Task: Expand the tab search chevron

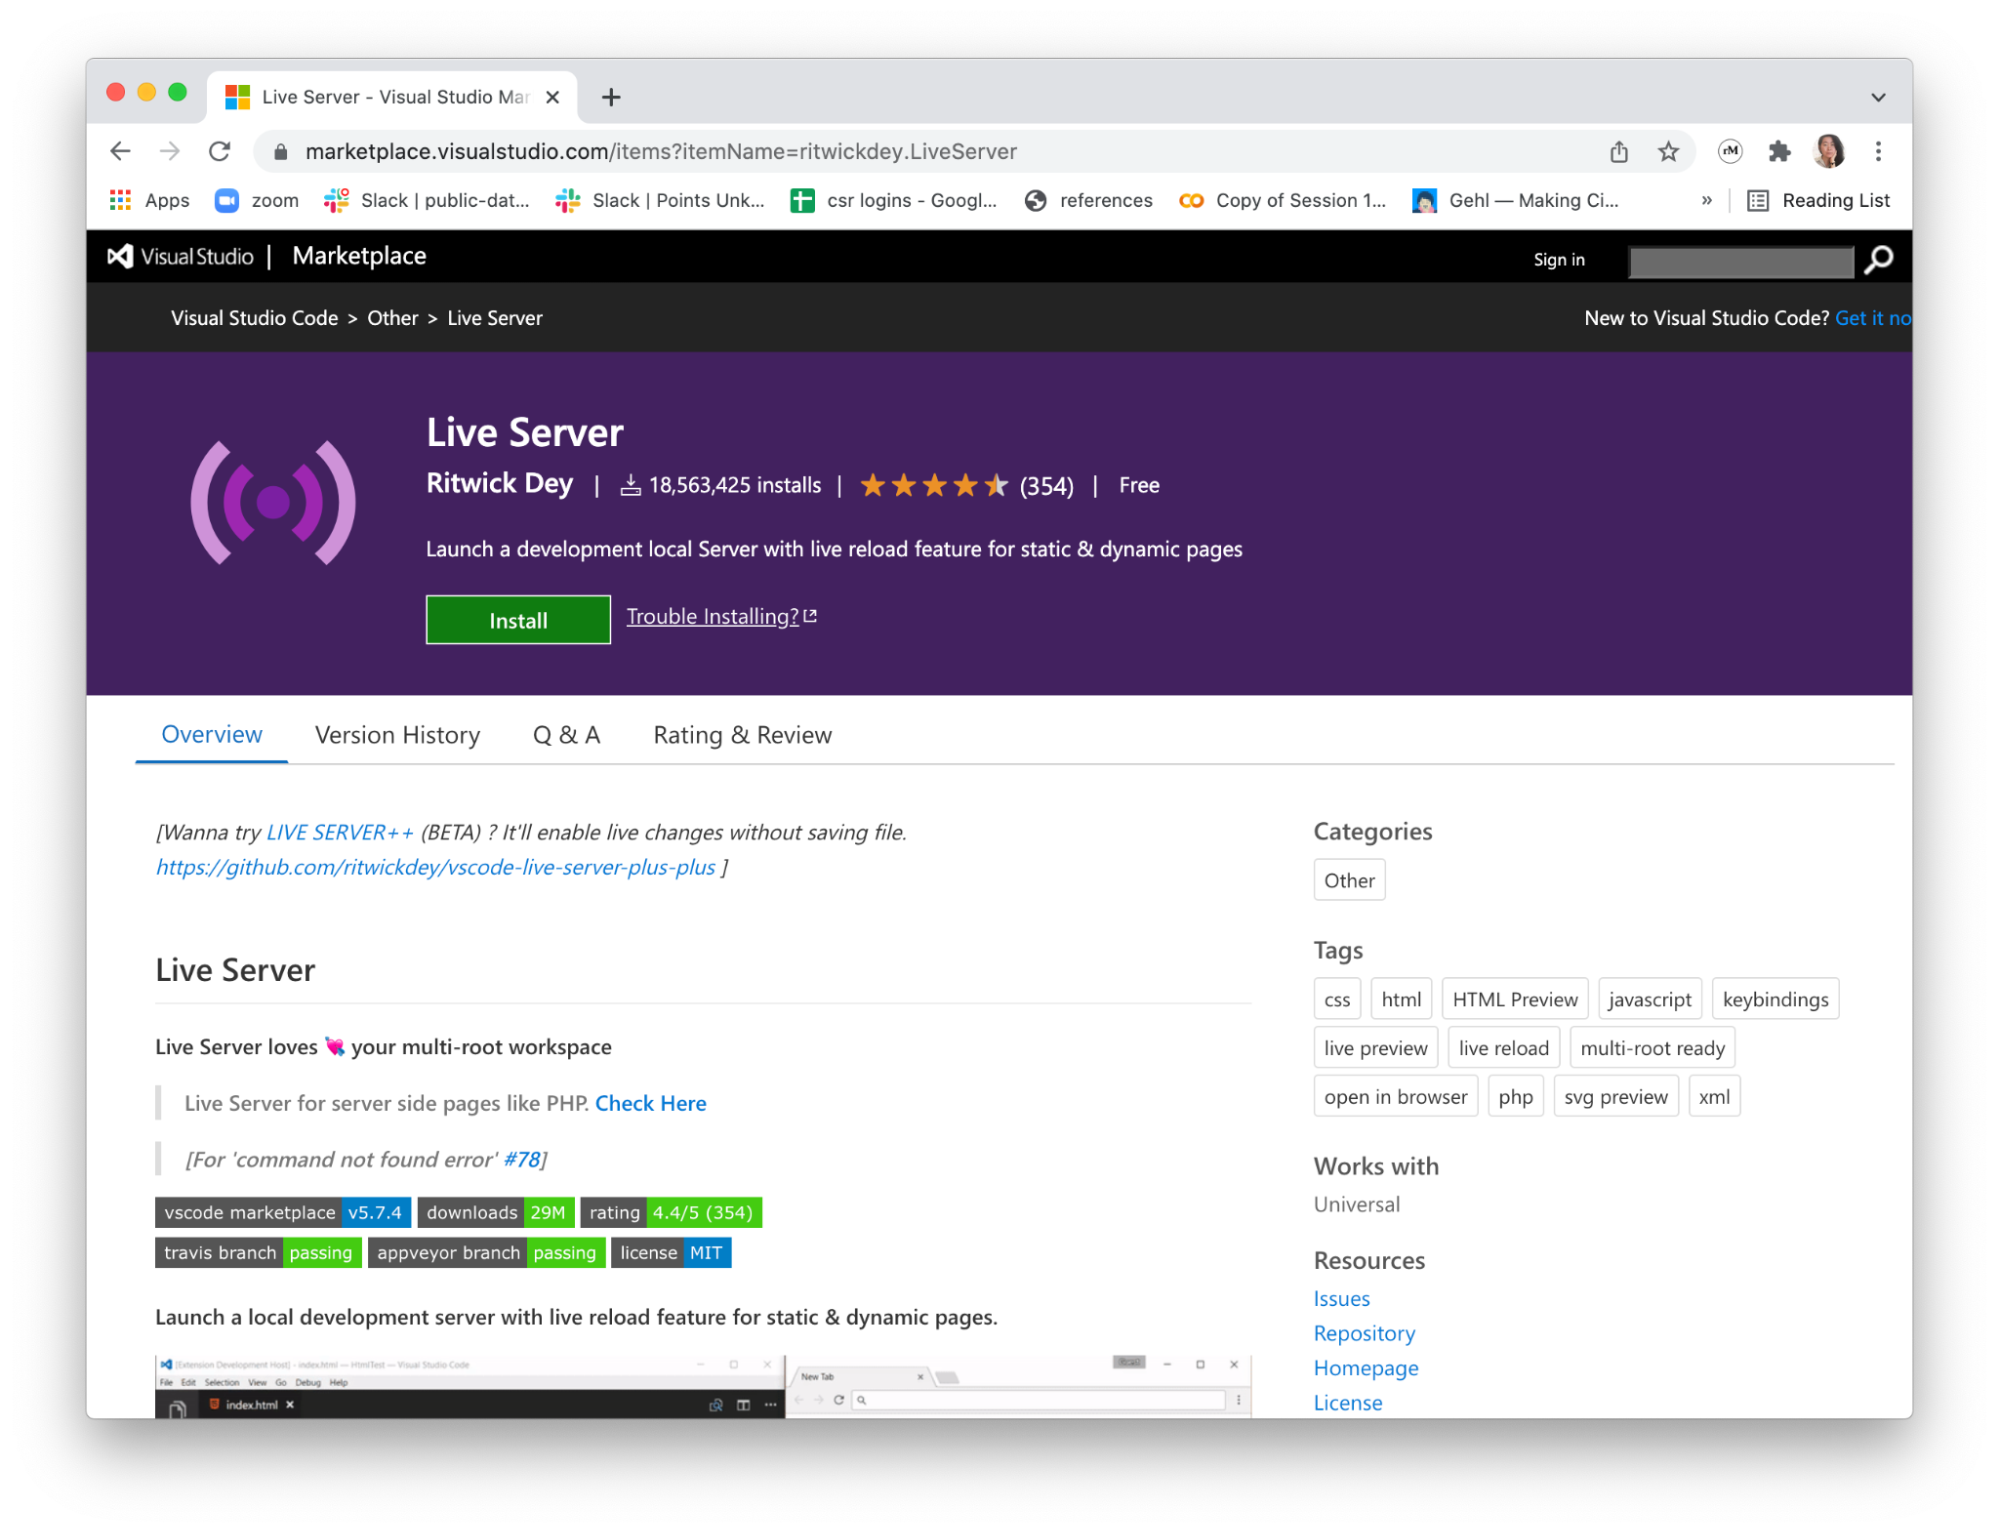Action: [1878, 97]
